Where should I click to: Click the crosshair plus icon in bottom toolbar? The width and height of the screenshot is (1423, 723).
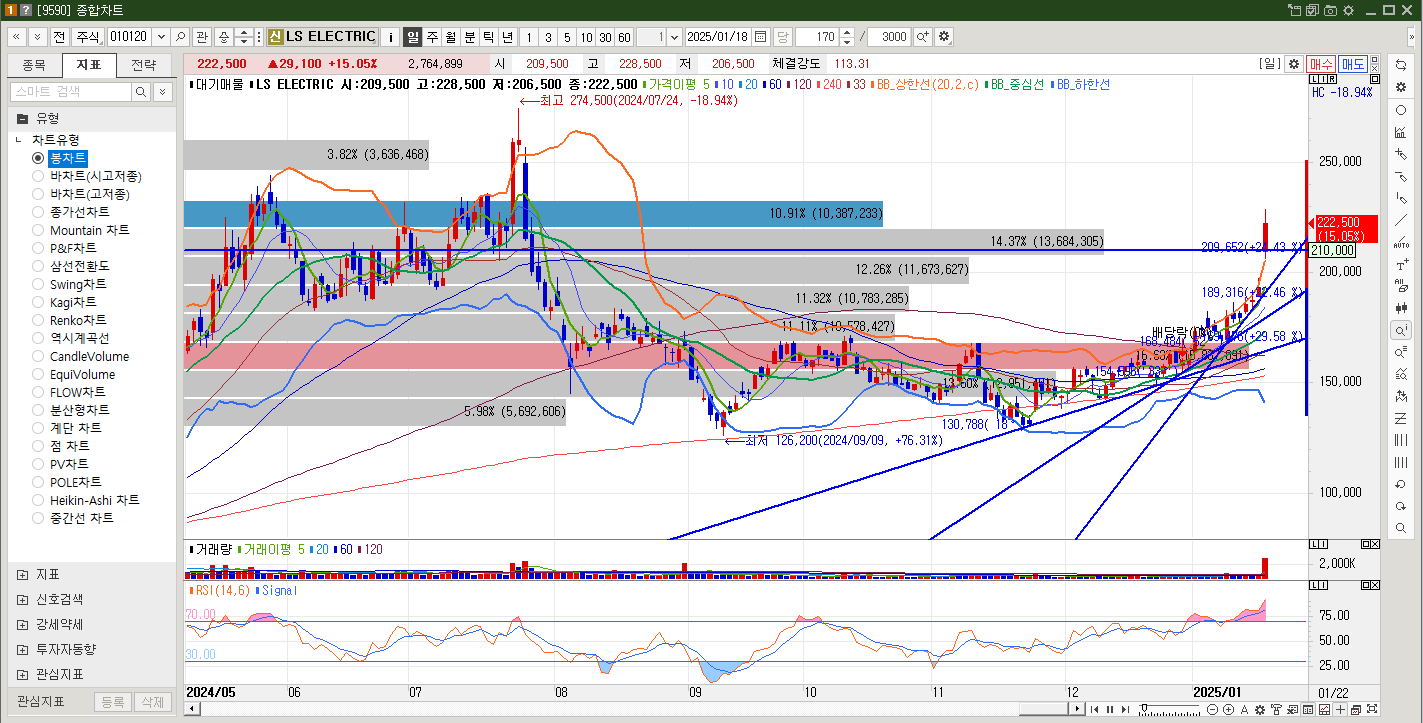tap(1340, 710)
